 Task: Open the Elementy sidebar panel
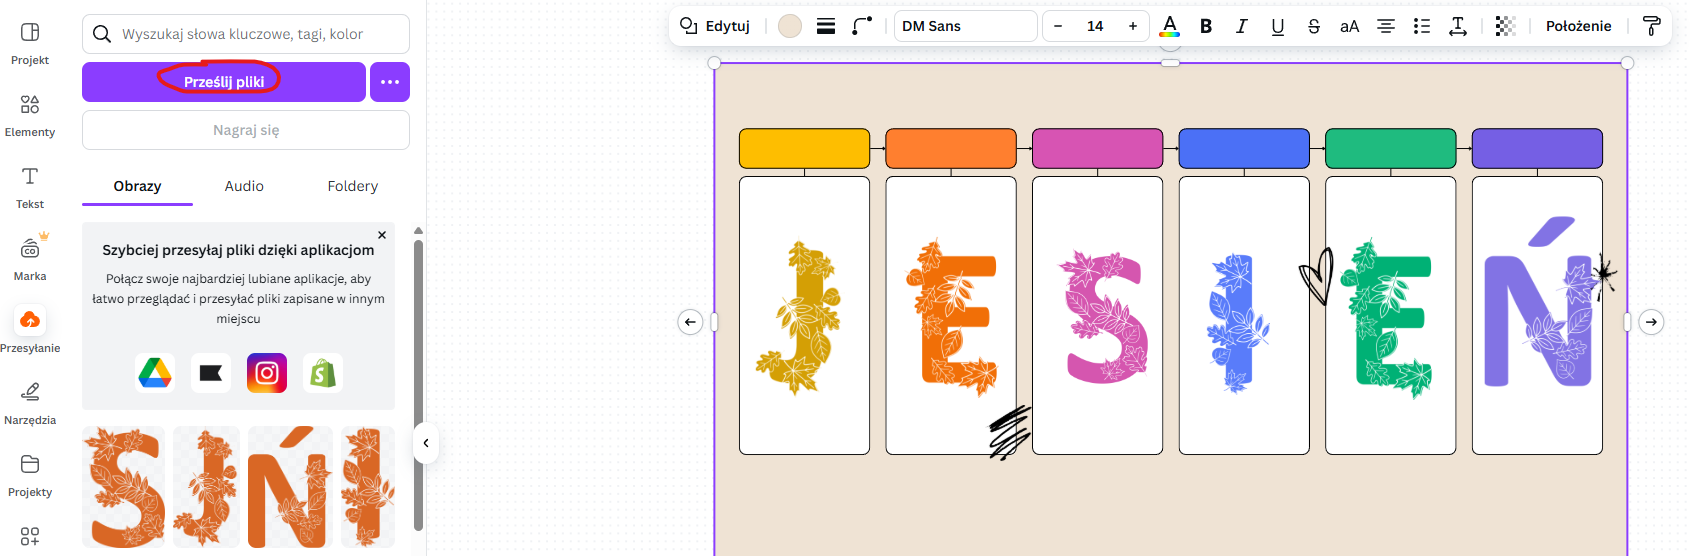30,115
